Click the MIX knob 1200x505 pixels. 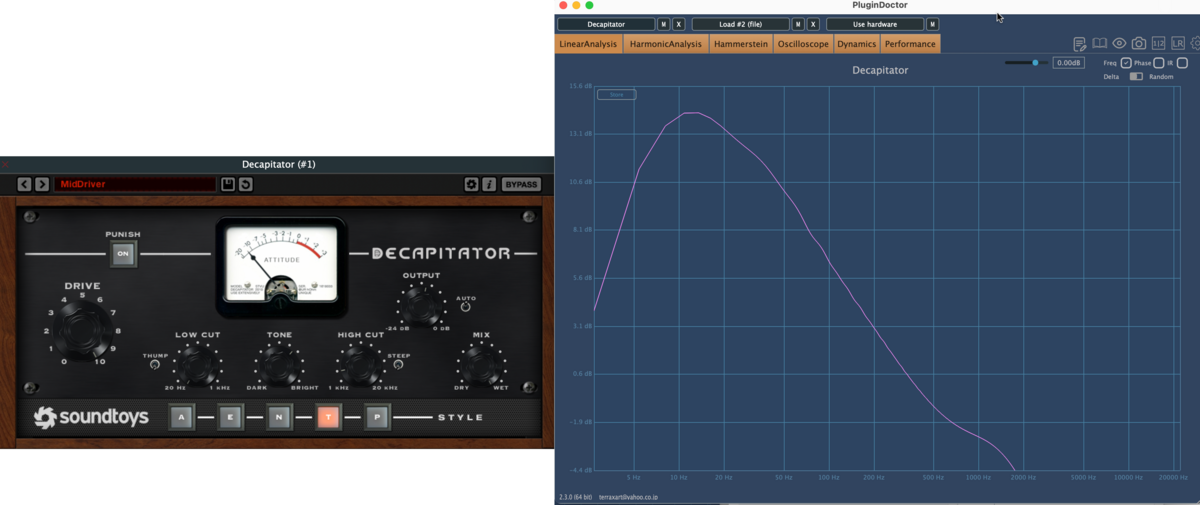(481, 364)
